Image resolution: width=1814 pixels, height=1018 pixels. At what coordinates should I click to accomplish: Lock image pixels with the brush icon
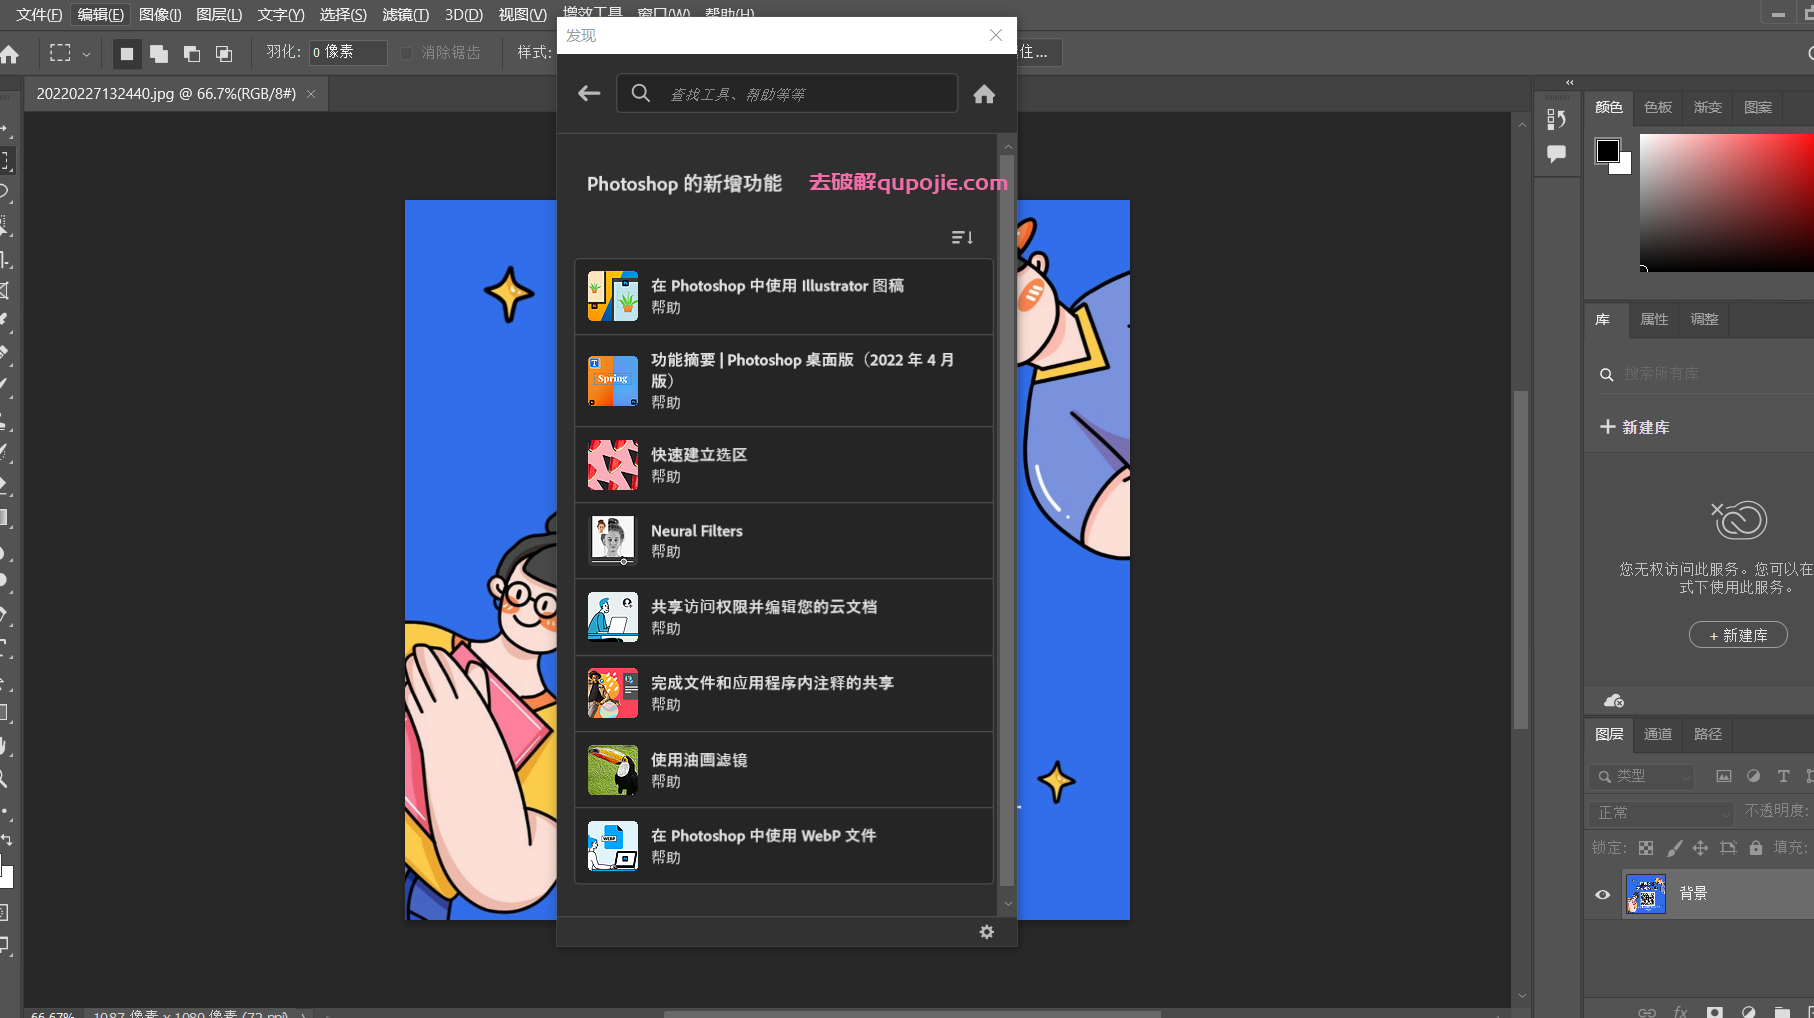point(1674,848)
